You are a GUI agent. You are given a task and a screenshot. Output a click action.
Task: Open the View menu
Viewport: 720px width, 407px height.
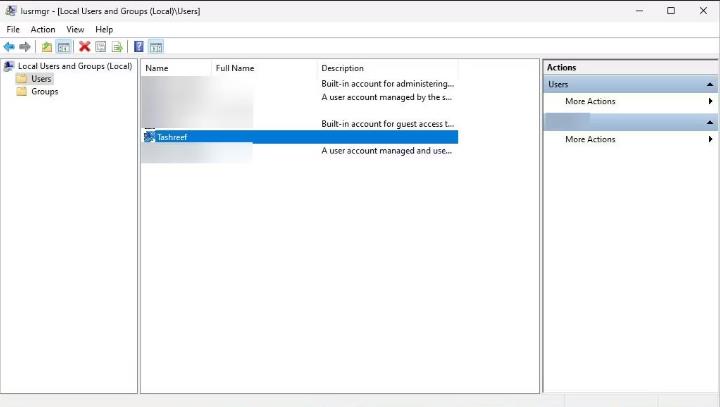(75, 30)
